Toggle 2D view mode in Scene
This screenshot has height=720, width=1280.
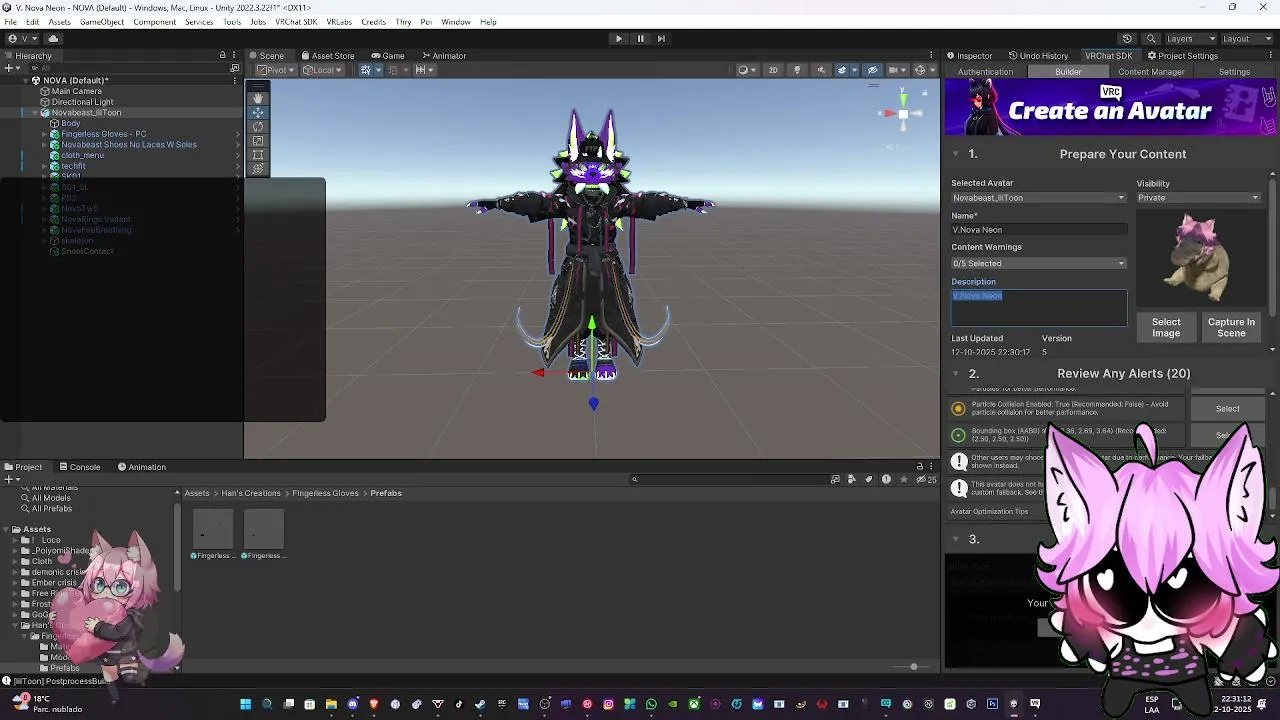click(x=772, y=70)
